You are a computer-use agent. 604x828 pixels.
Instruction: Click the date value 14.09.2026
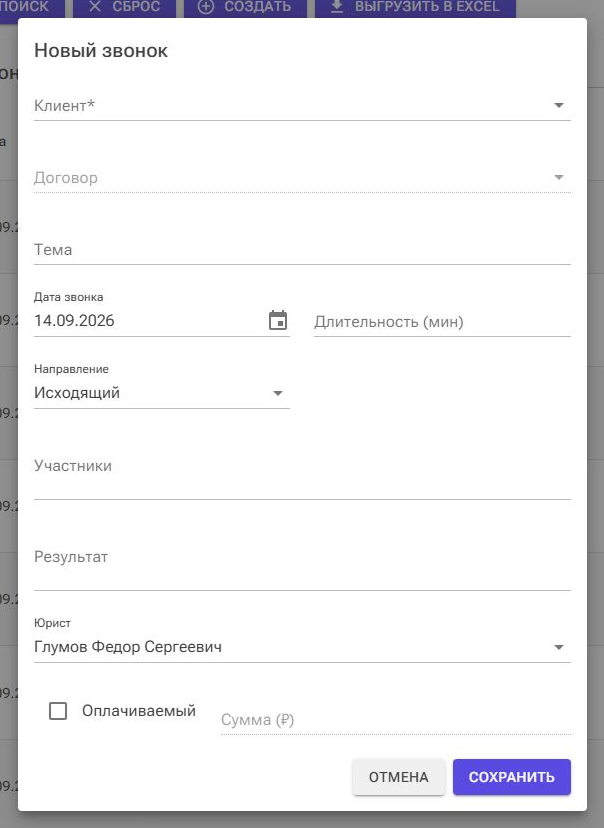coord(74,321)
